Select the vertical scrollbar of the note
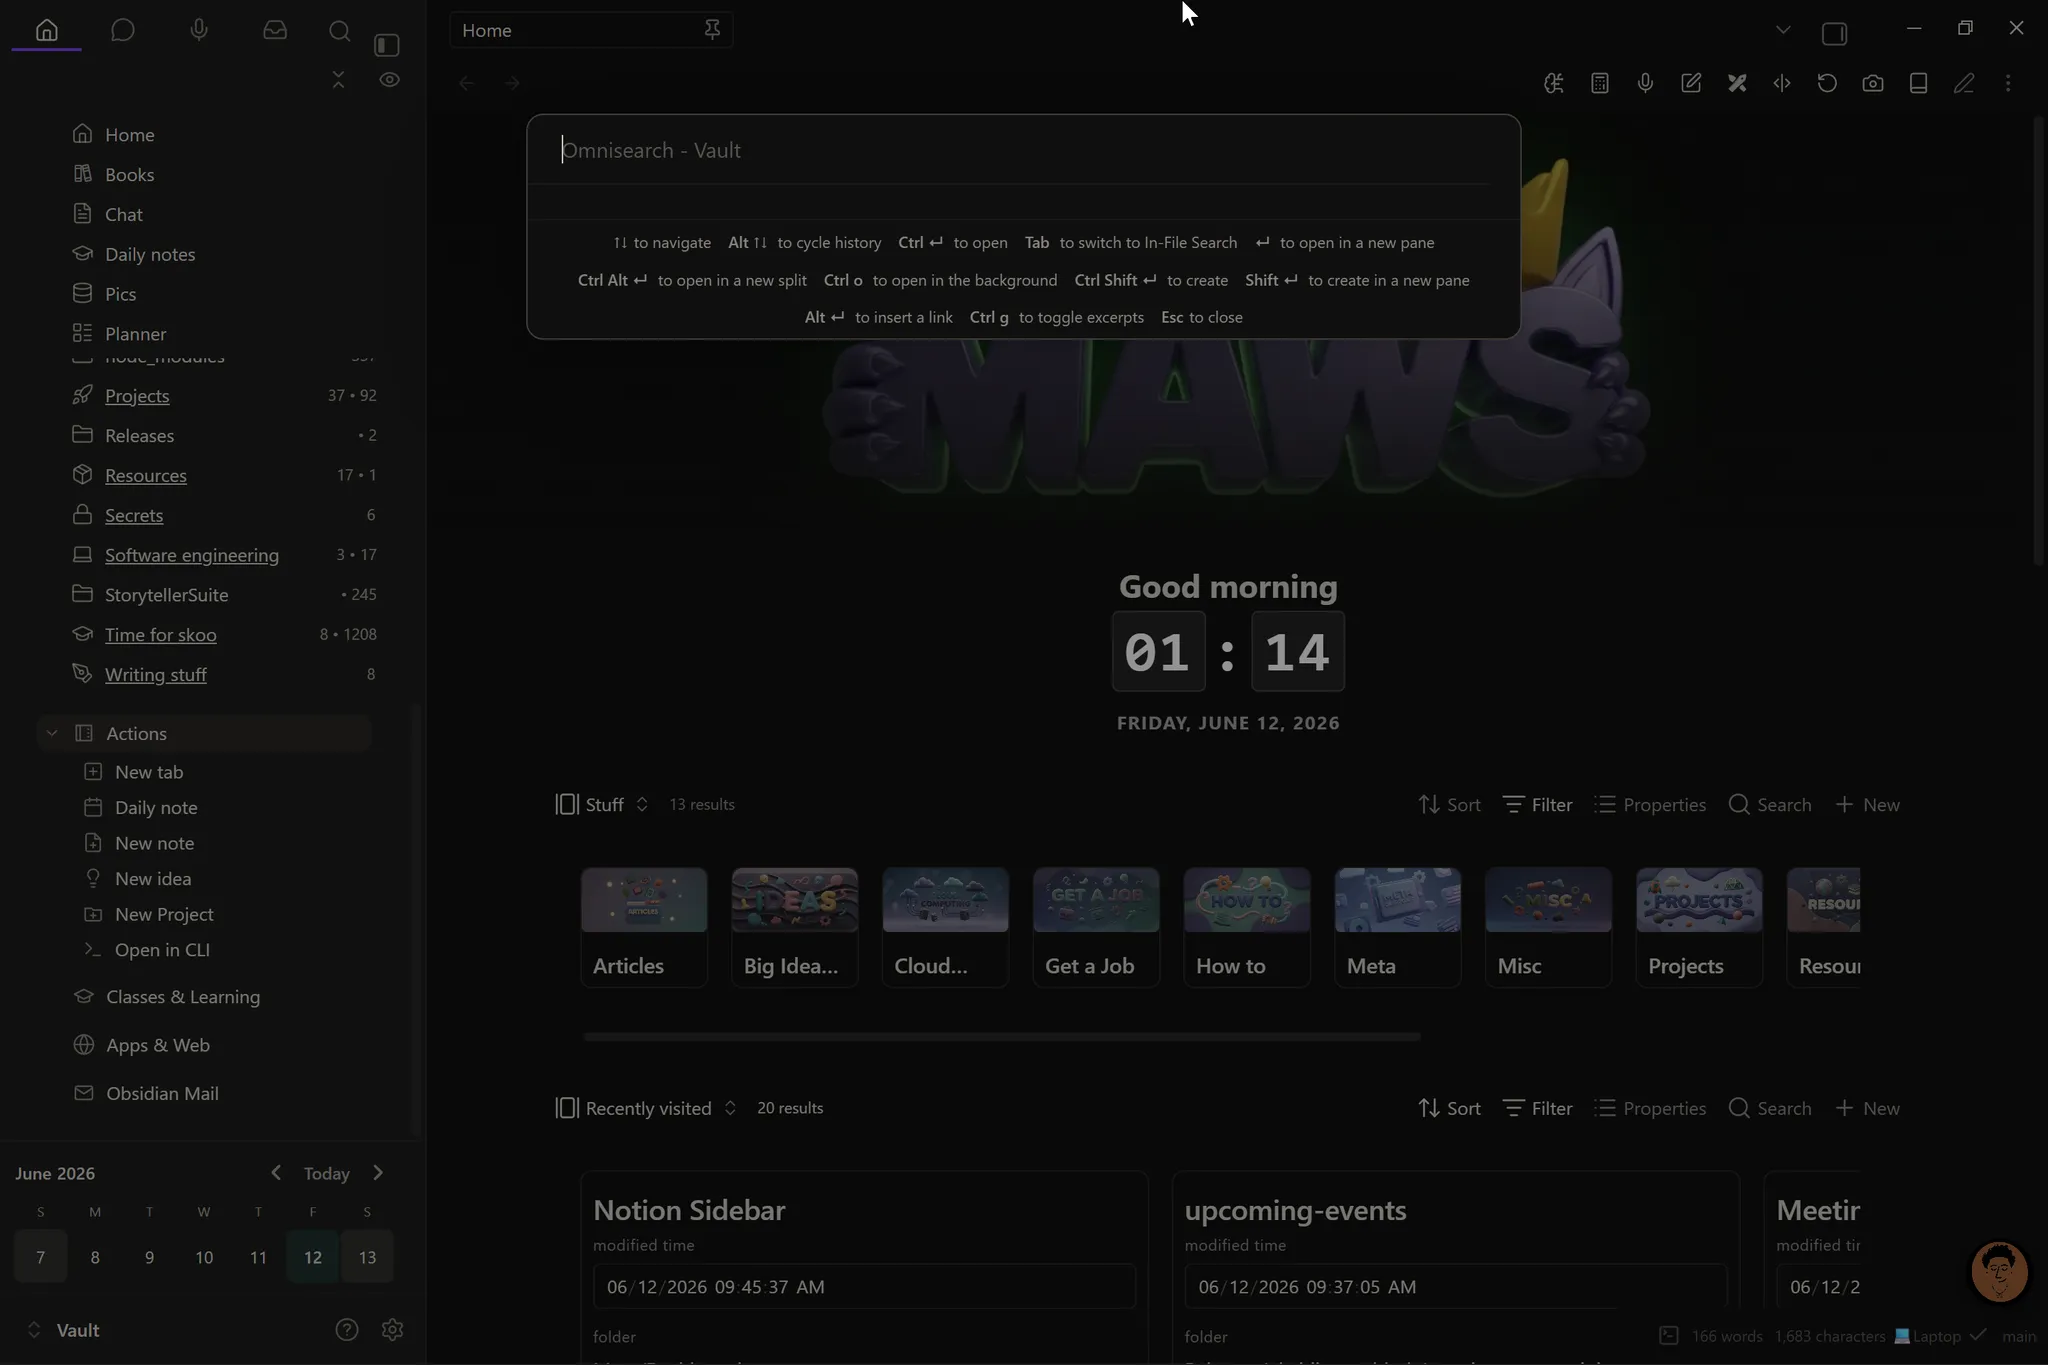The height and width of the screenshot is (1365, 2048). 2039,340
